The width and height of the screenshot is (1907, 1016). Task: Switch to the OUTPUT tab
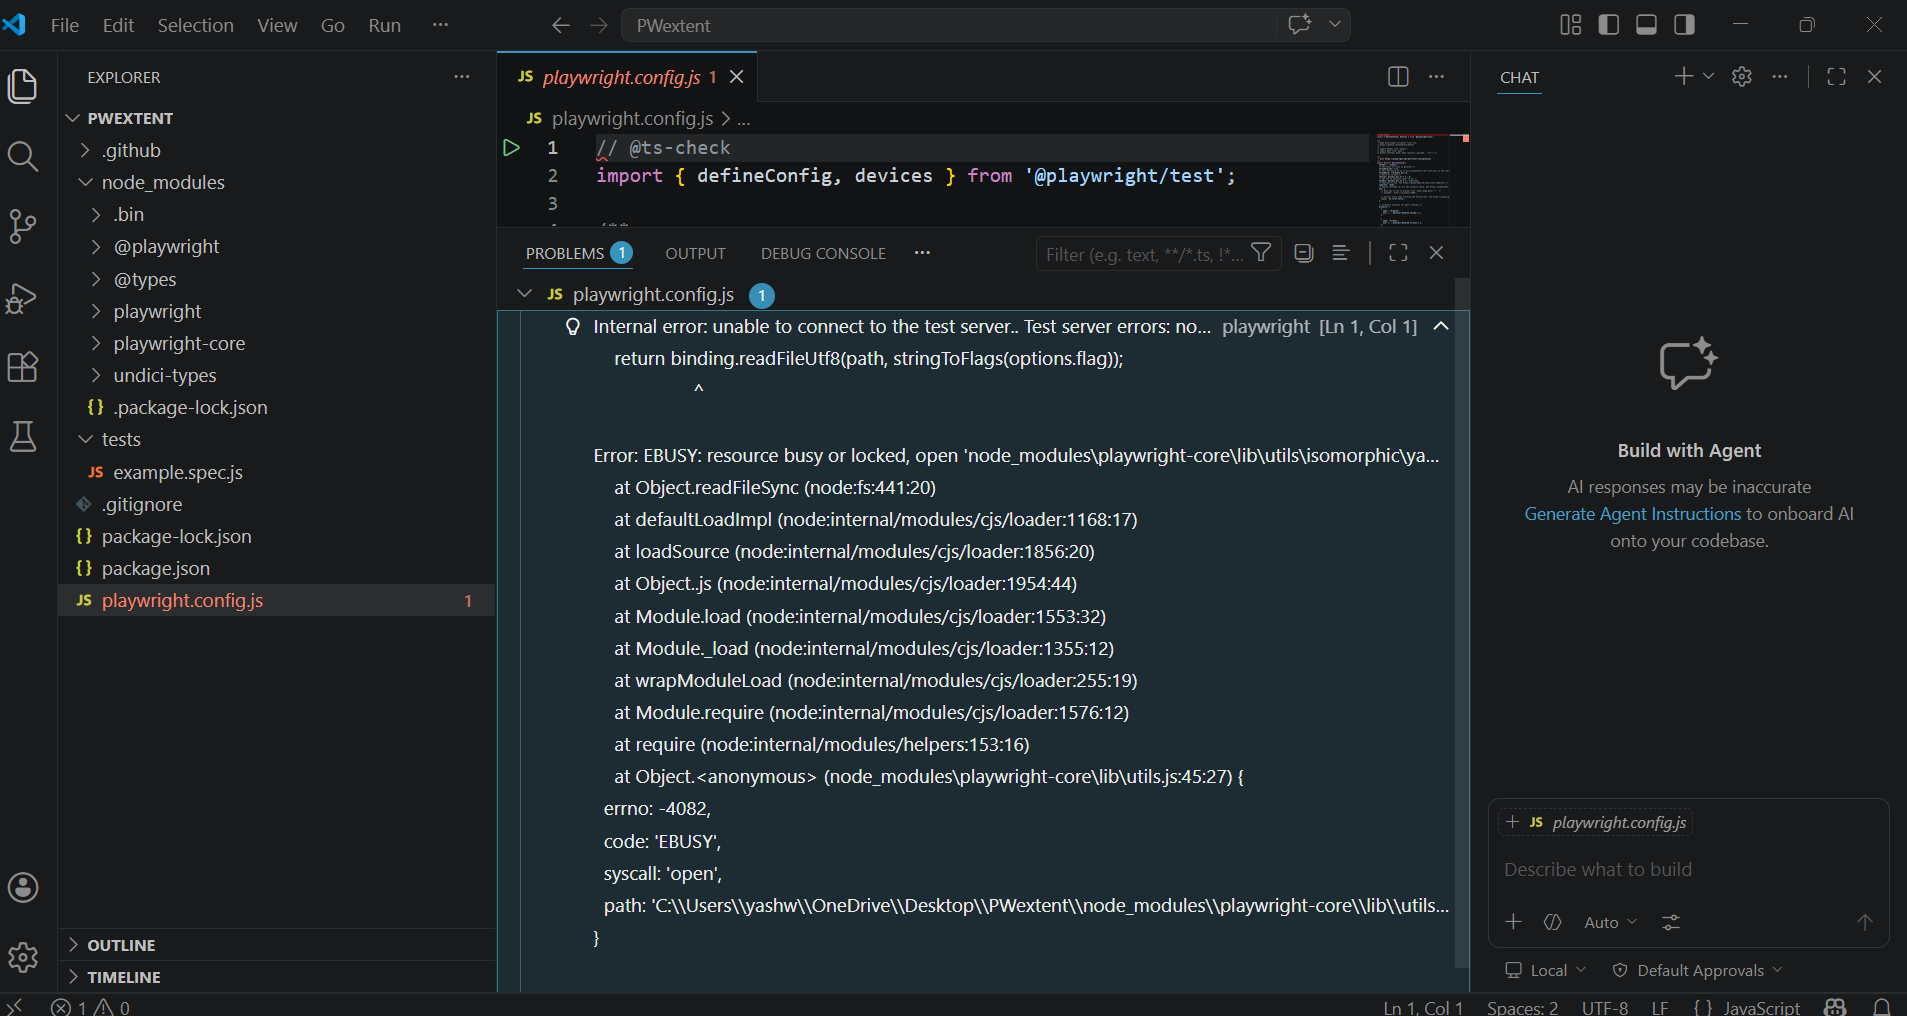coord(695,254)
